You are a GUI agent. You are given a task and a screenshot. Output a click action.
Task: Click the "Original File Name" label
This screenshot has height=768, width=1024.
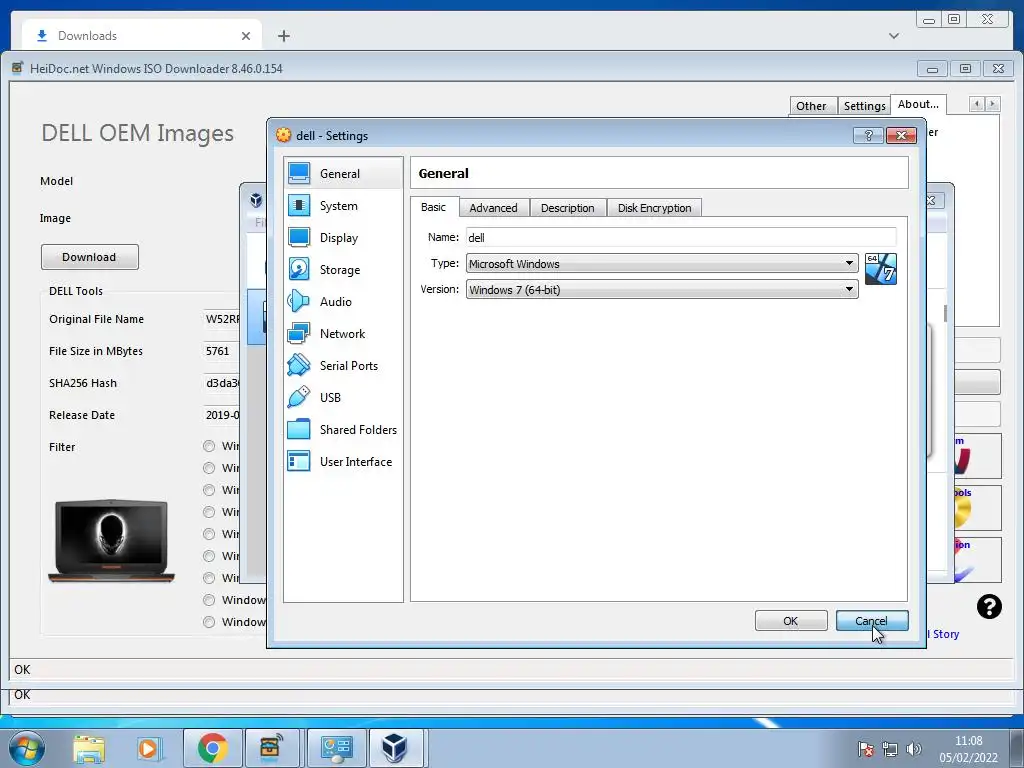pos(97,319)
